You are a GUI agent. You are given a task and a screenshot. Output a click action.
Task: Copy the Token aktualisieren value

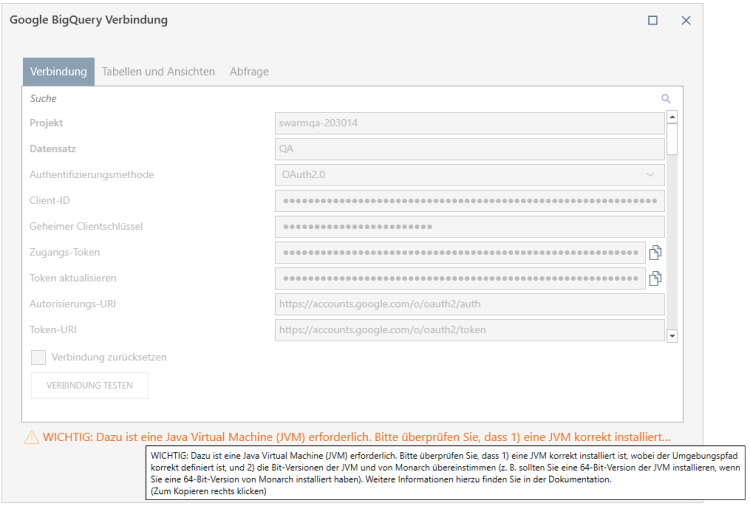pyautogui.click(x=655, y=278)
